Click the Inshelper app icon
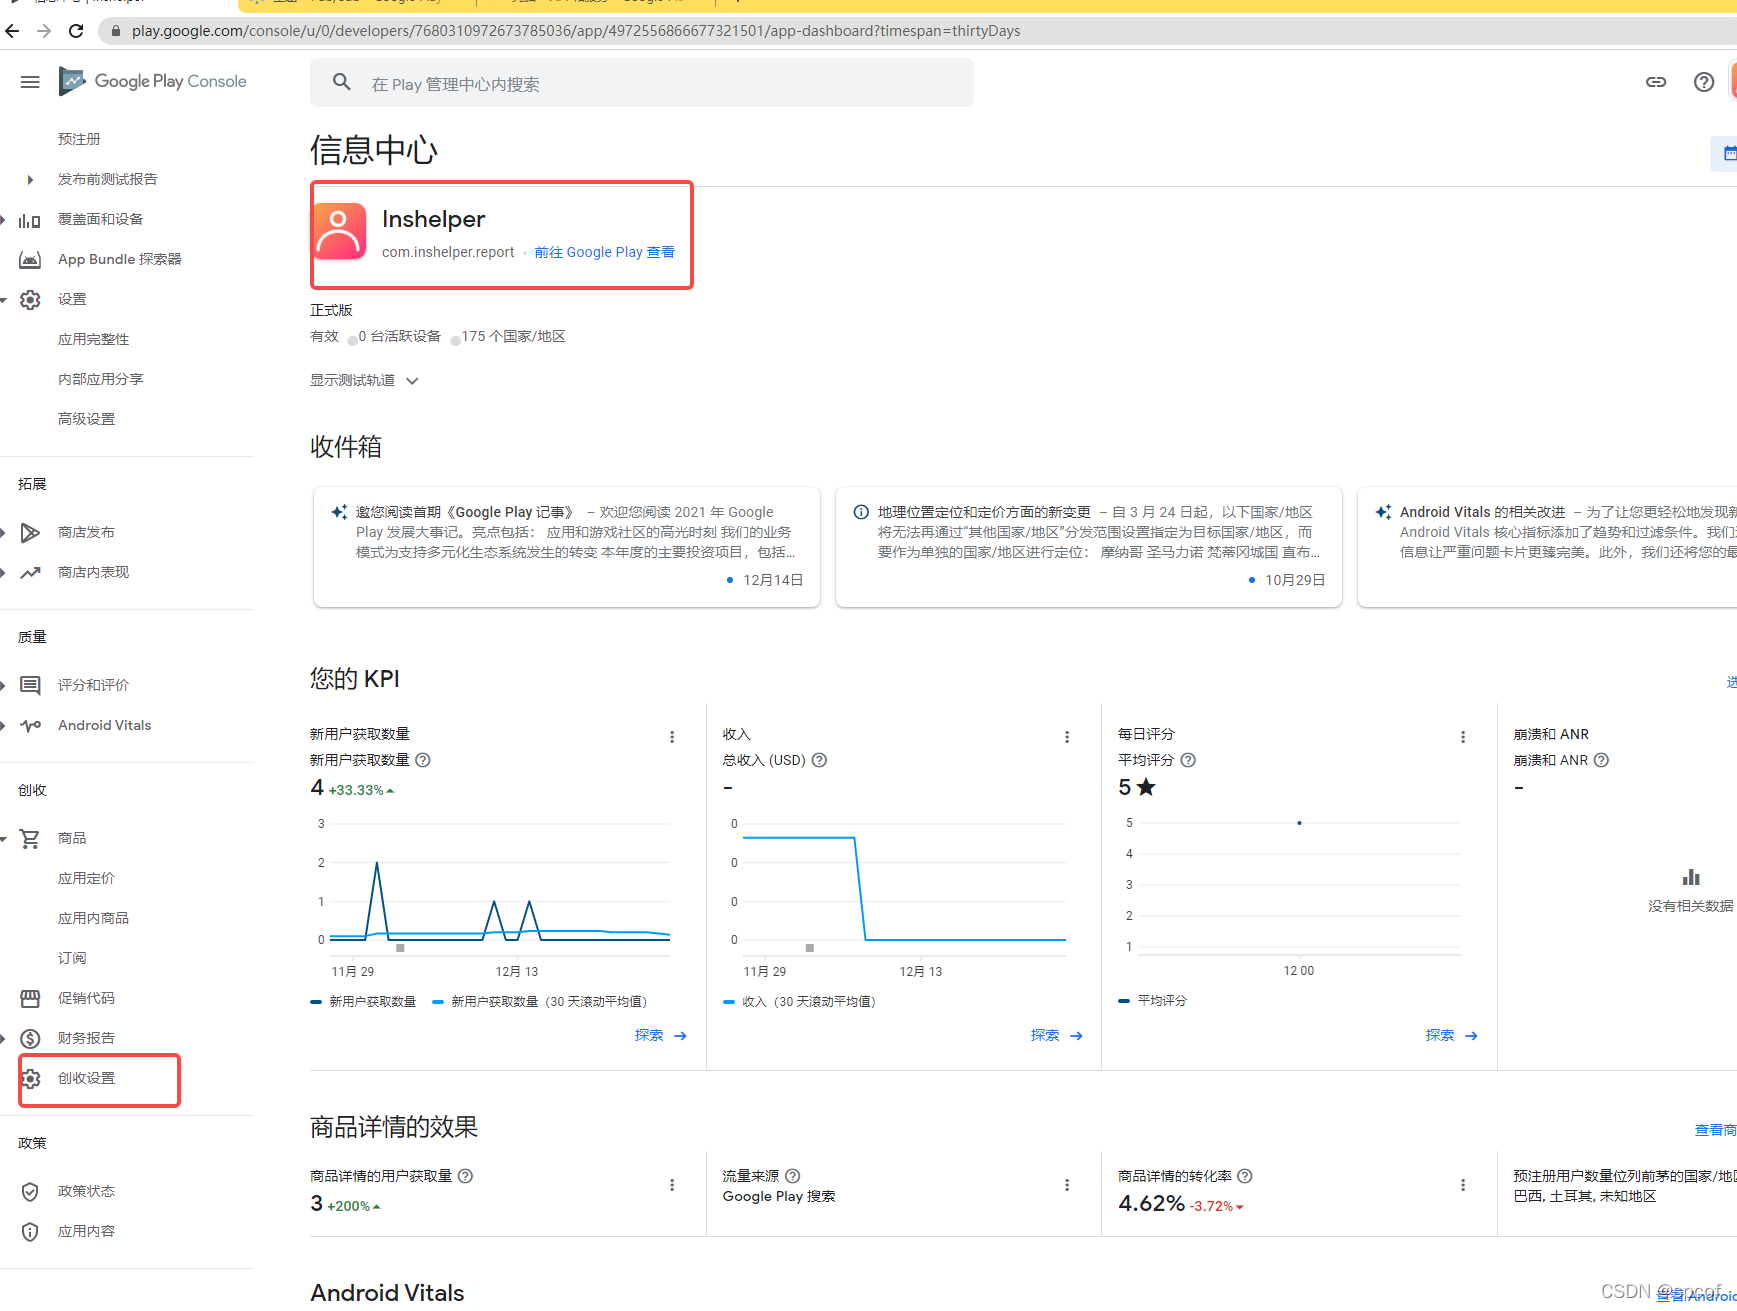The image size is (1737, 1311). coord(340,231)
